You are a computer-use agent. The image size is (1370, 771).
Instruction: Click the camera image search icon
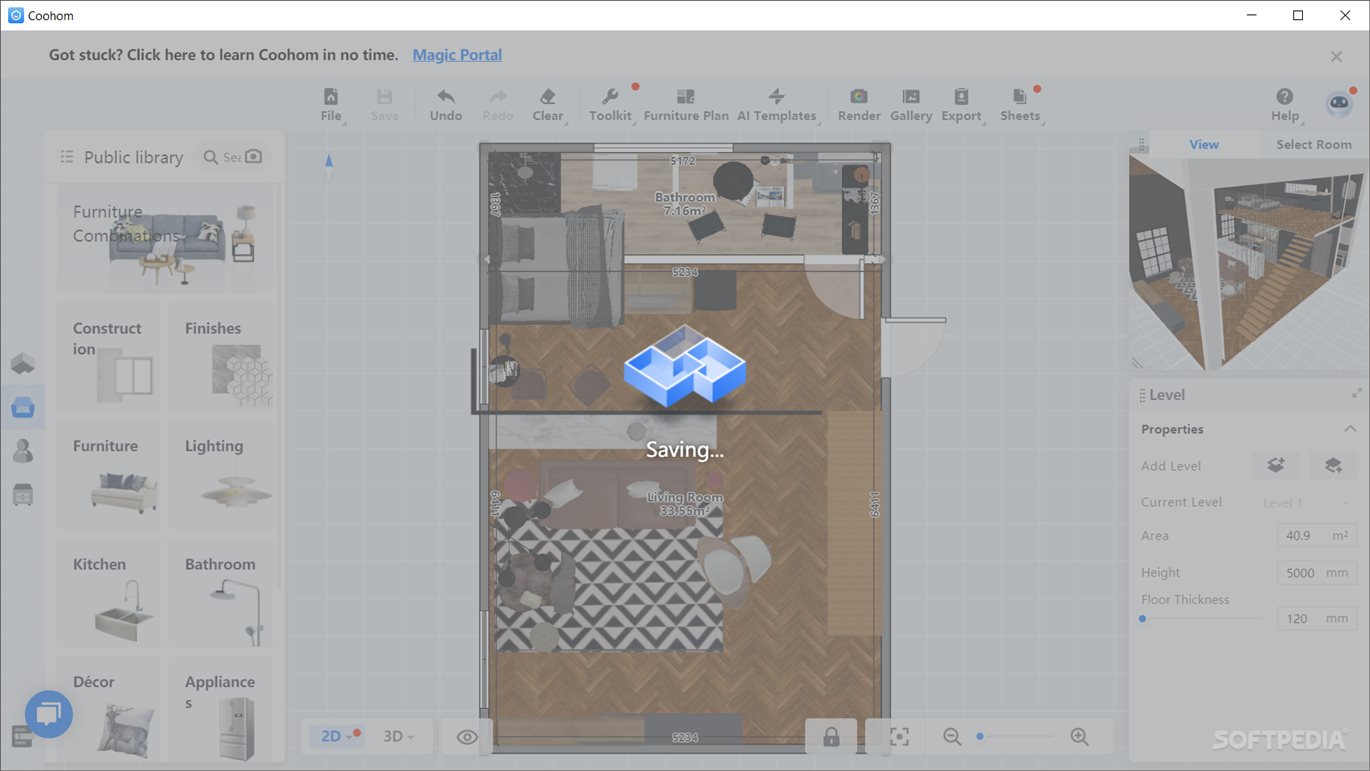point(254,157)
